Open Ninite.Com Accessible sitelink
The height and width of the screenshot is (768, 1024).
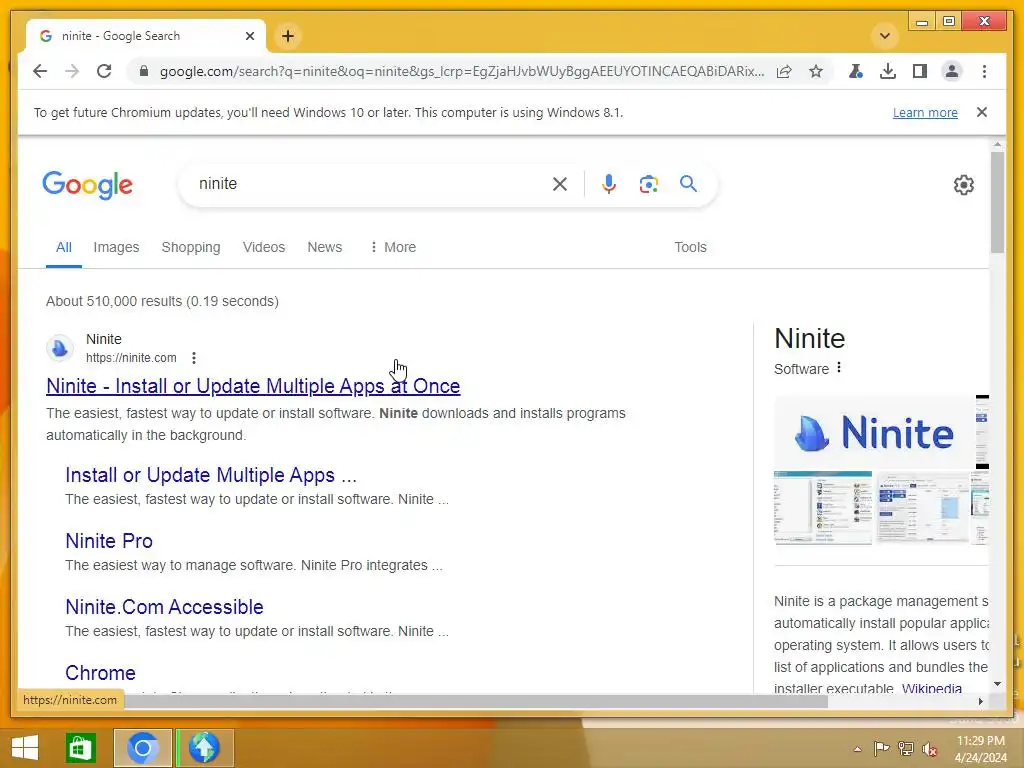[165, 607]
